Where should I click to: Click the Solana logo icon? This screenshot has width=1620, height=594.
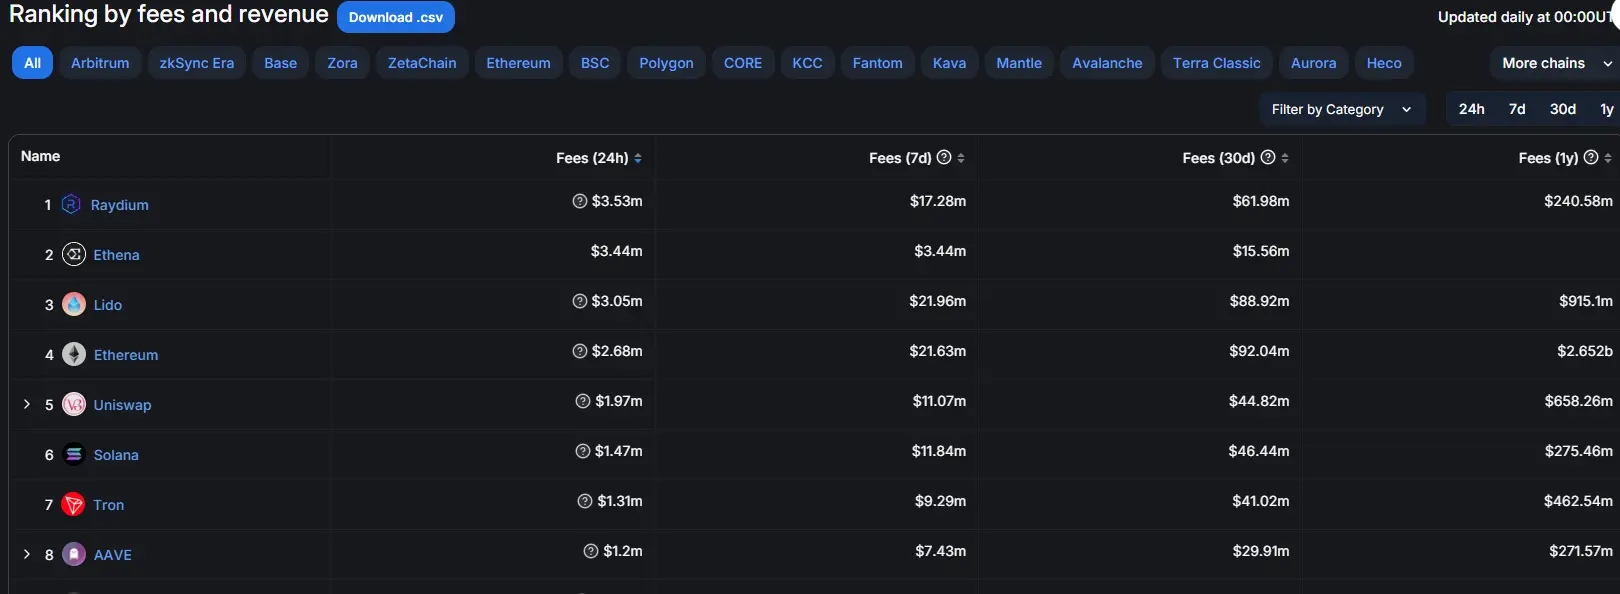[74, 454]
